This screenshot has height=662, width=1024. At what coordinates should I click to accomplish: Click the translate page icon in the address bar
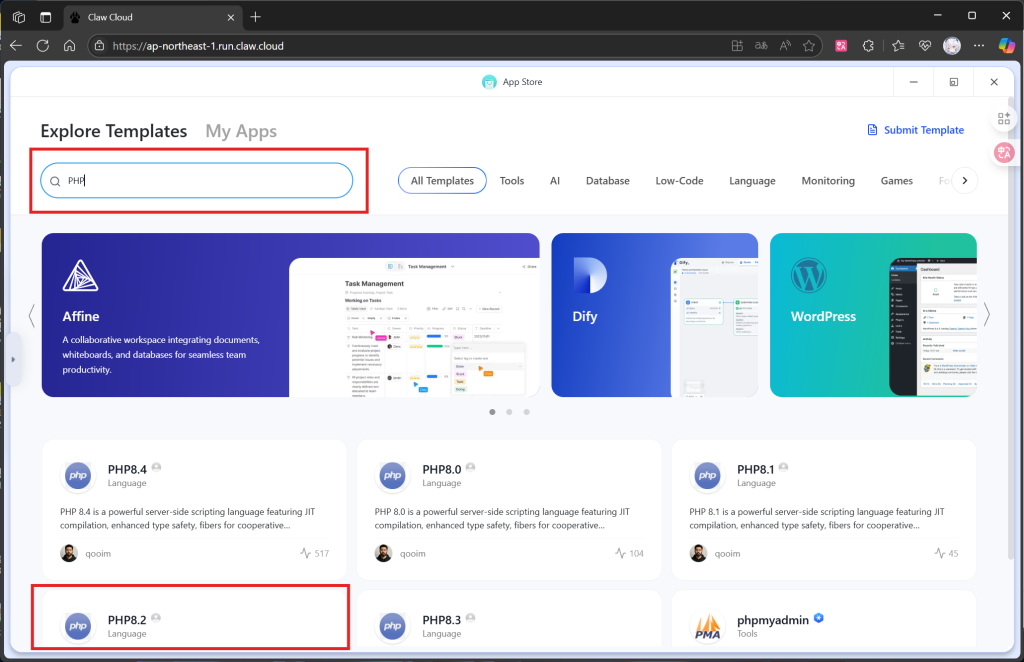[761, 46]
